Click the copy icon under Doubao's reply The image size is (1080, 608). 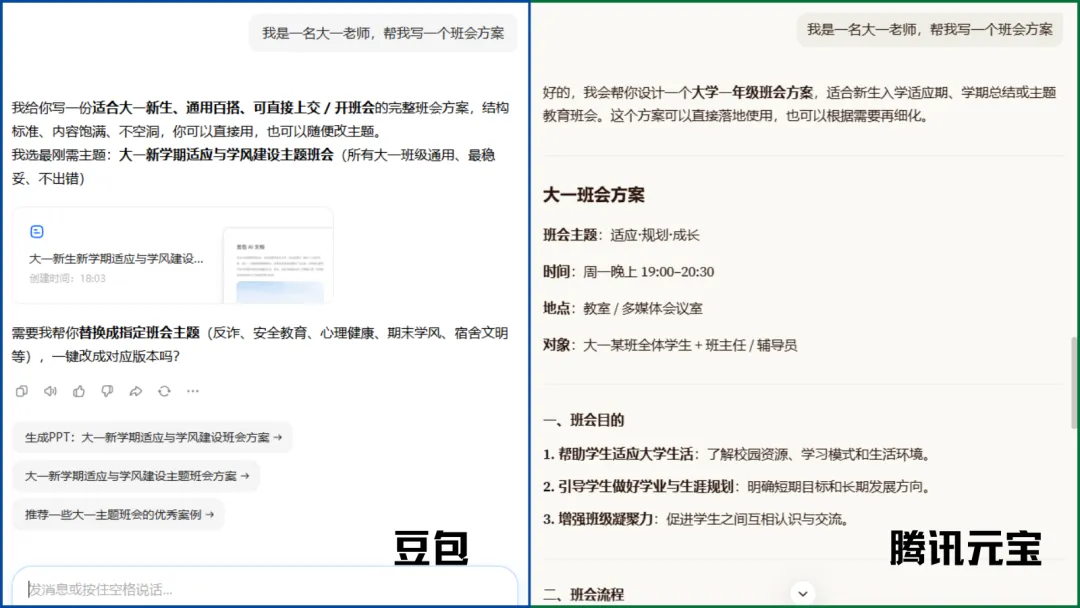(22, 391)
